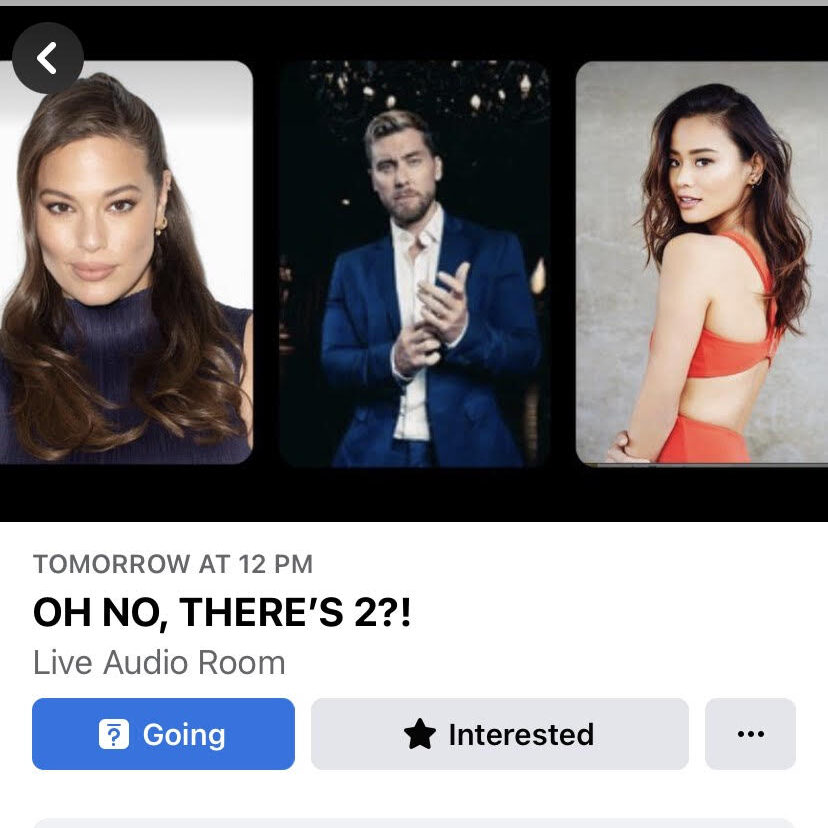
Task: Open photo of man in blue suit
Action: click(x=415, y=264)
